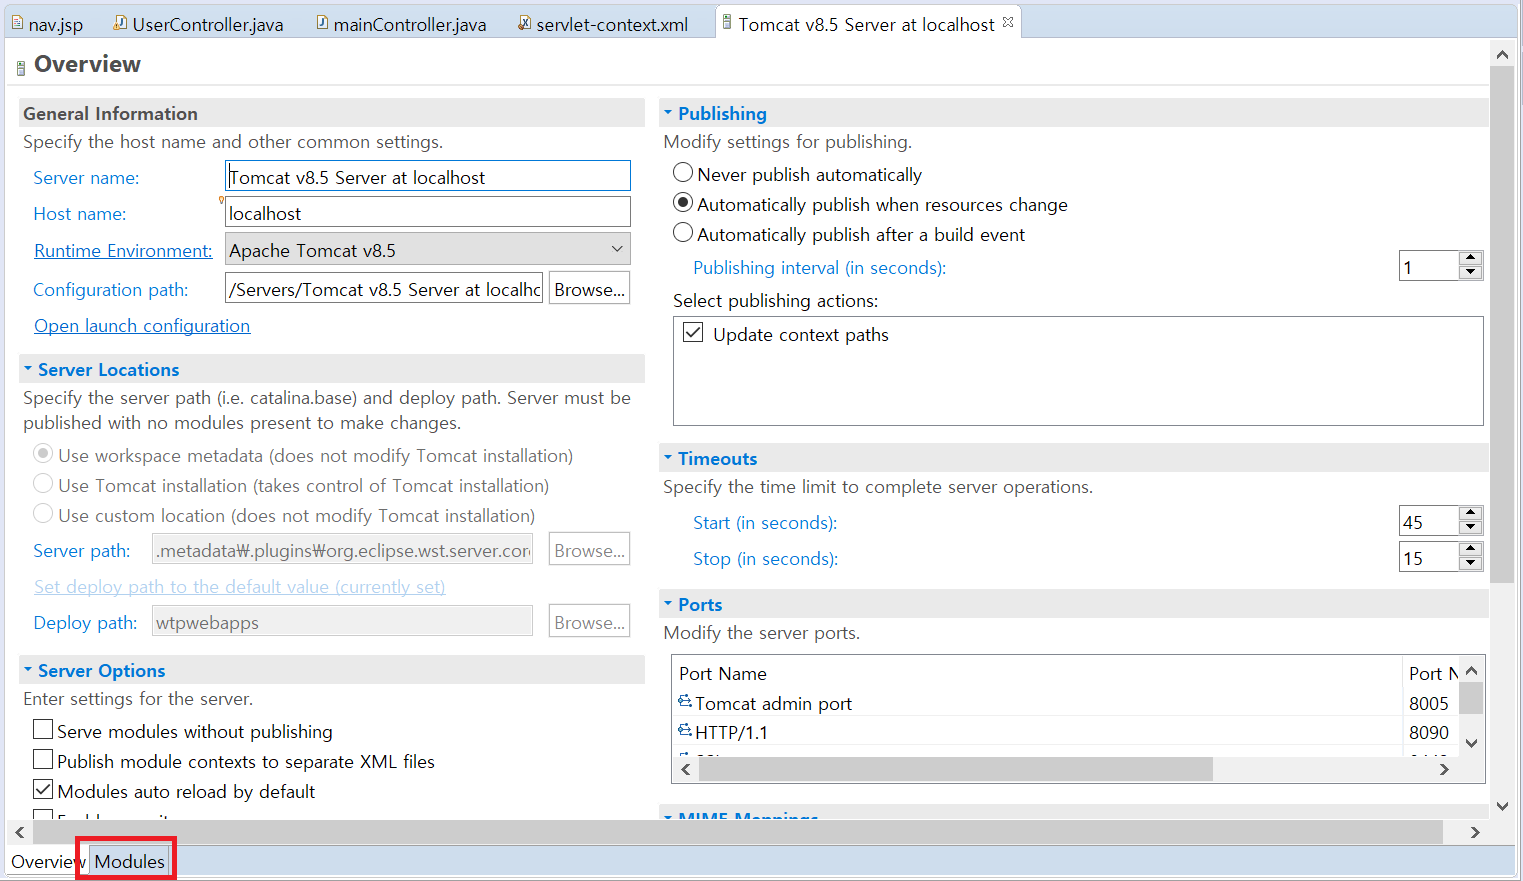Screen dimensions: 1523x881
Task: Enable Publish module contexts to separate XML
Action: (43, 760)
